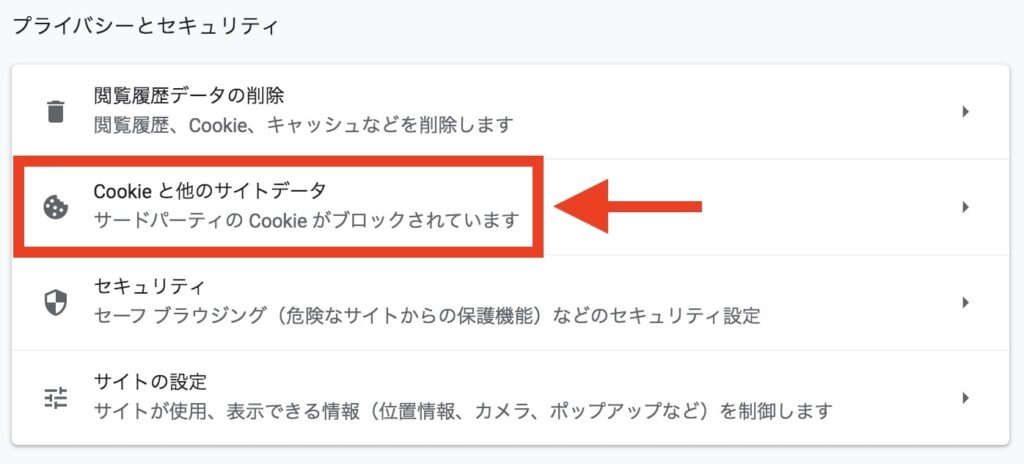Click the cookie icon

tap(56, 207)
